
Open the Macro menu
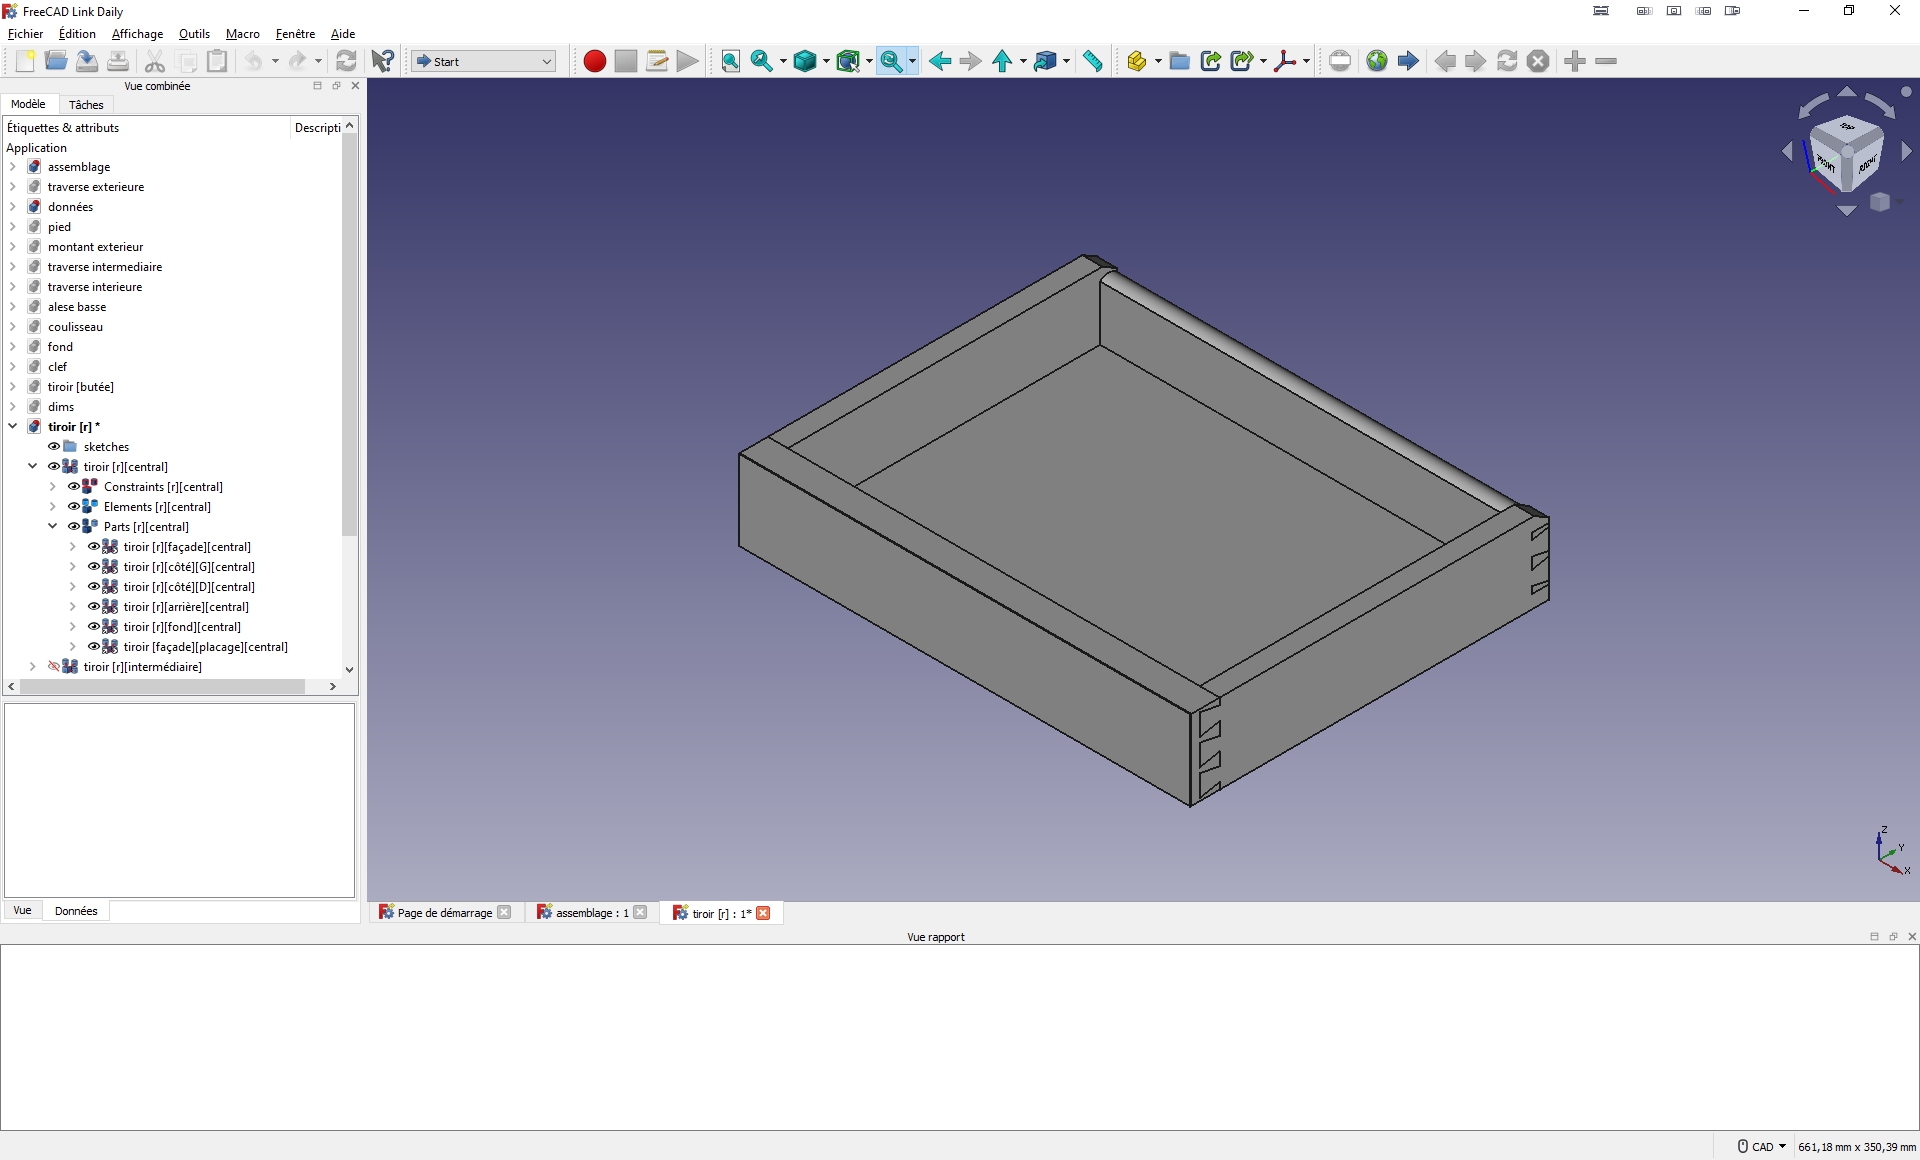(242, 34)
